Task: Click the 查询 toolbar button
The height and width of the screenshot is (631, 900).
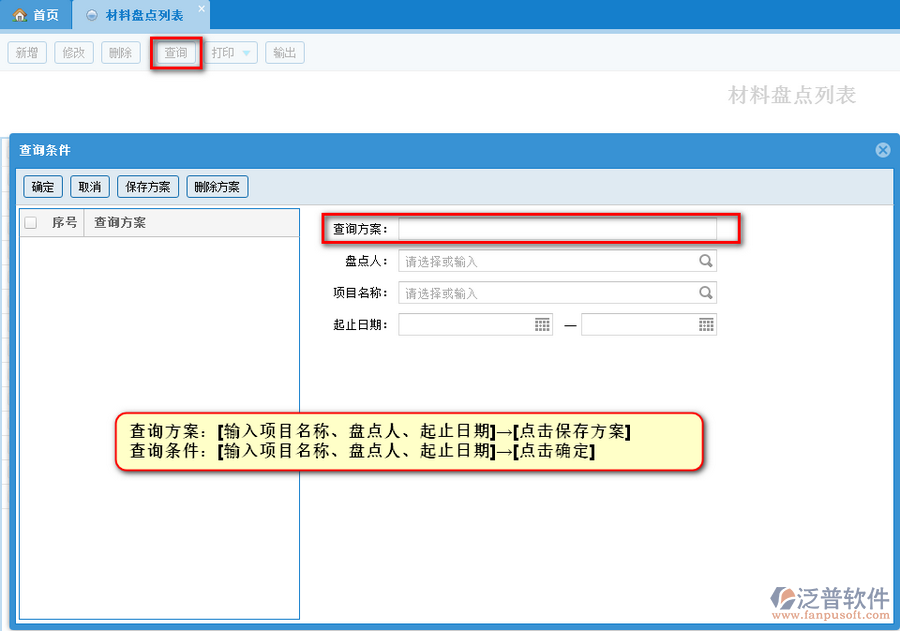Action: pyautogui.click(x=176, y=53)
